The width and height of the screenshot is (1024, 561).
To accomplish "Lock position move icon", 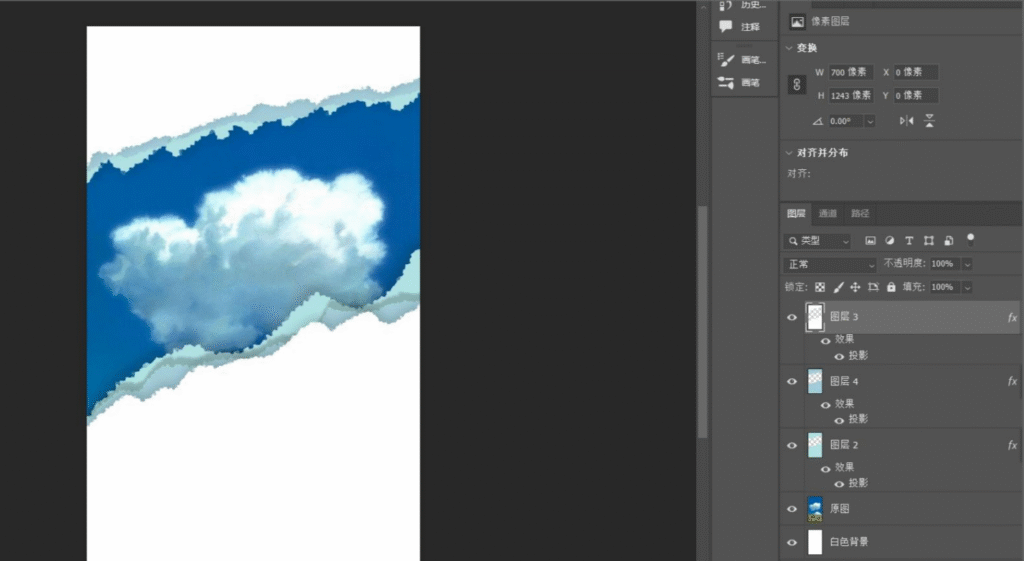I will pos(855,287).
